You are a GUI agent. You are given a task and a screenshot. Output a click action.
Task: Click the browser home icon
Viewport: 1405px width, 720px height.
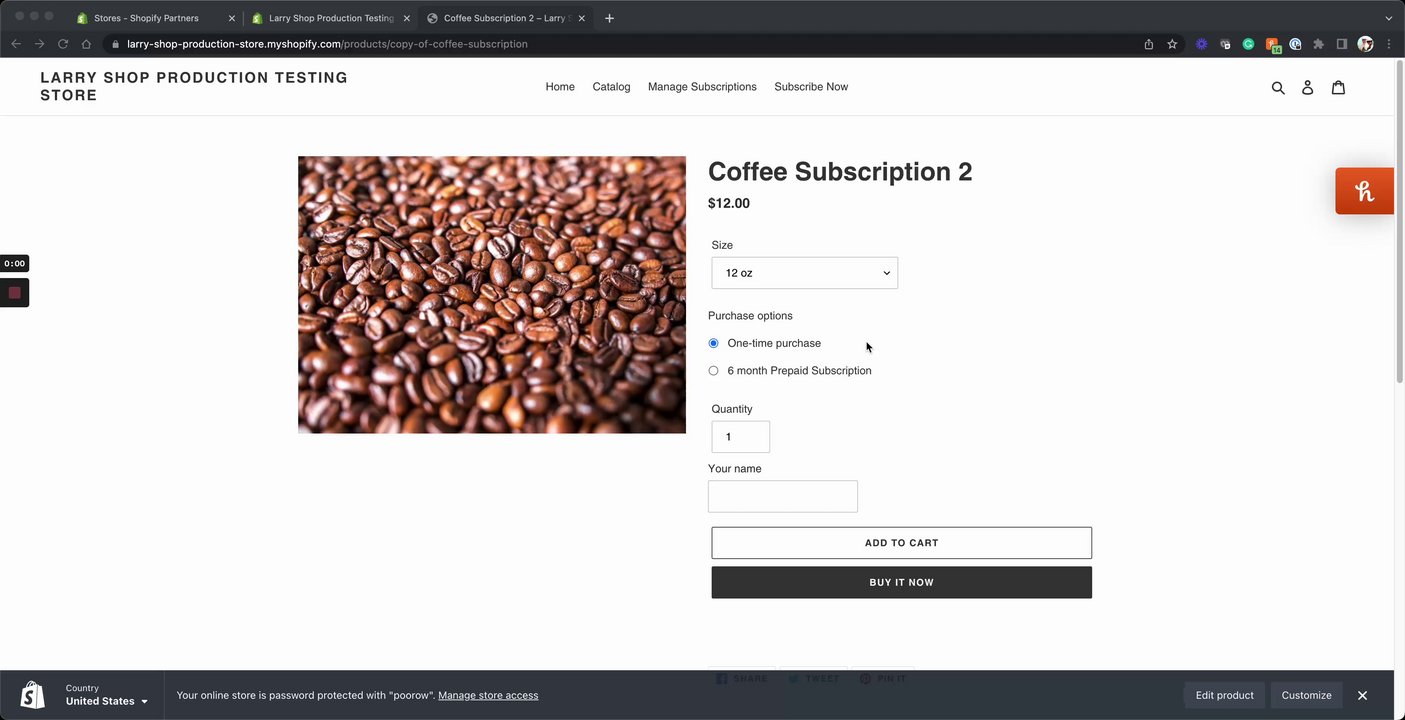tap(86, 44)
